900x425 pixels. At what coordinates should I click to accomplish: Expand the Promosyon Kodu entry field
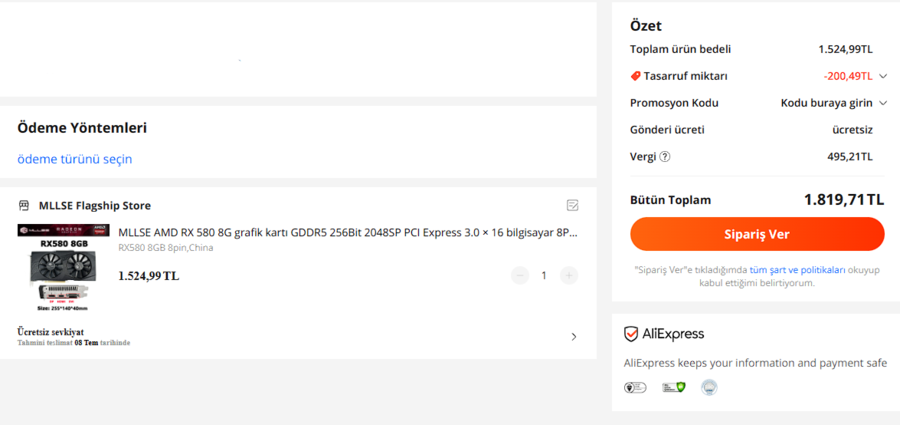[x=883, y=103]
